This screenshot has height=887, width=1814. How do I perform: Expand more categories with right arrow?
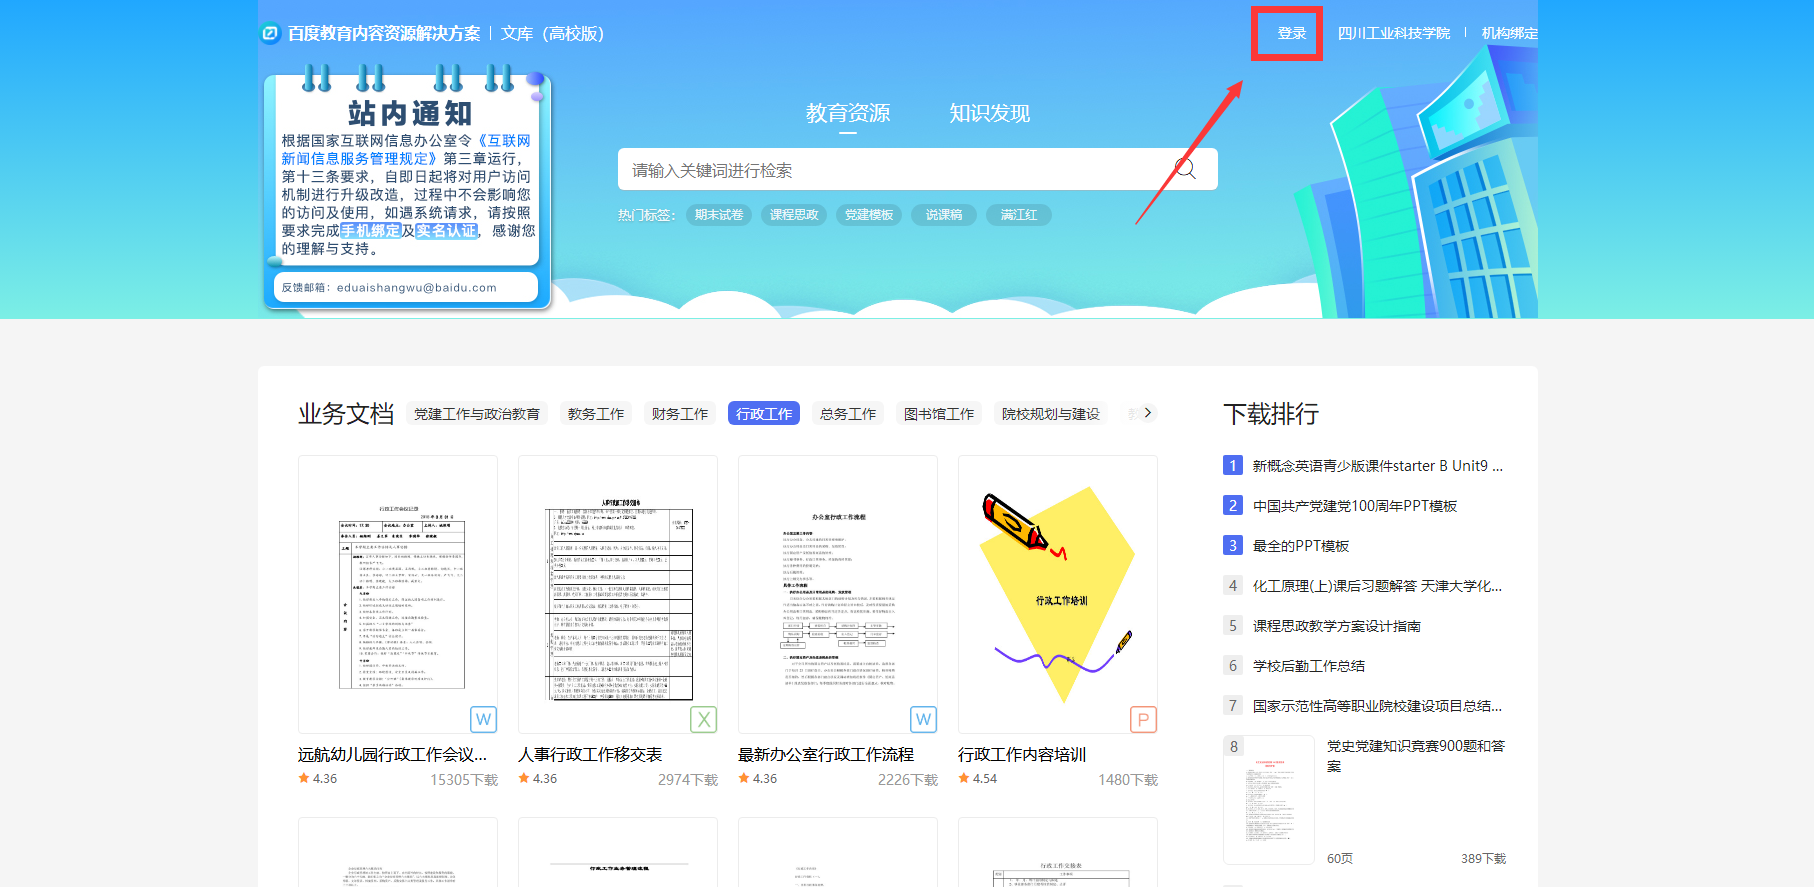pos(1147,413)
